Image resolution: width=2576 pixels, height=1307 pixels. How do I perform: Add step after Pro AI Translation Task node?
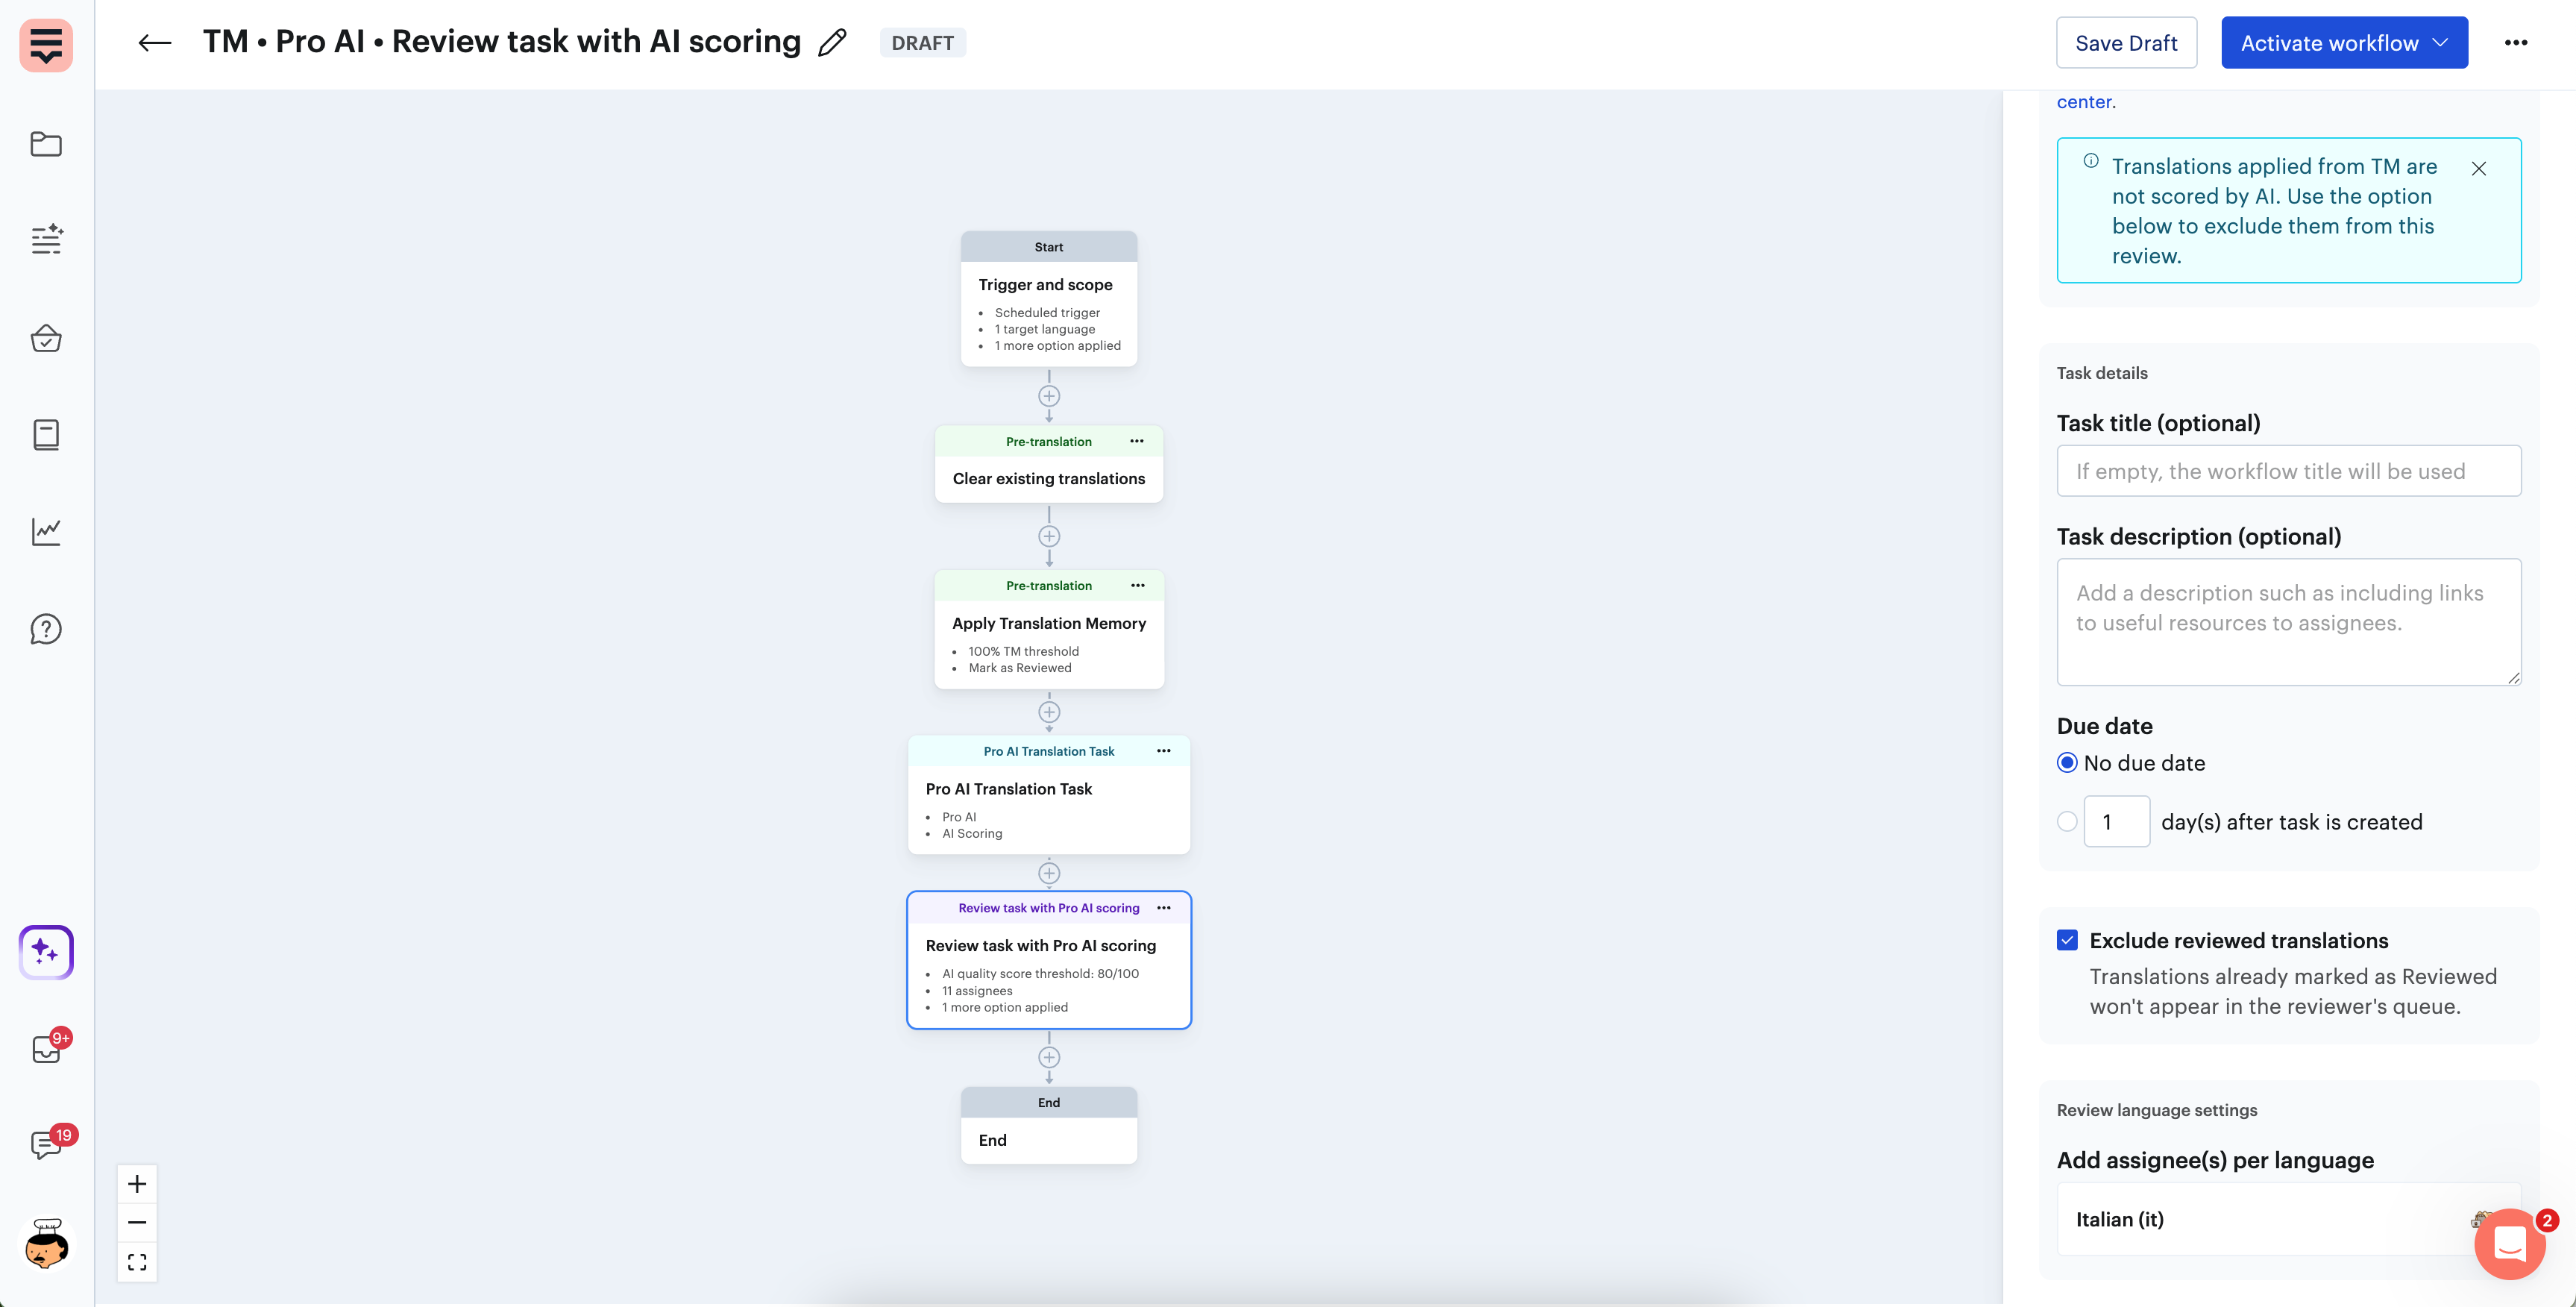point(1049,873)
